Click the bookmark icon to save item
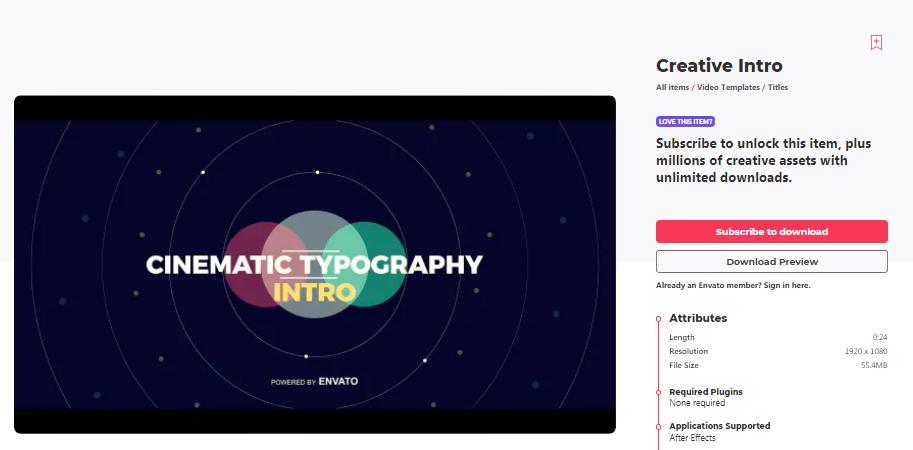 coord(876,42)
